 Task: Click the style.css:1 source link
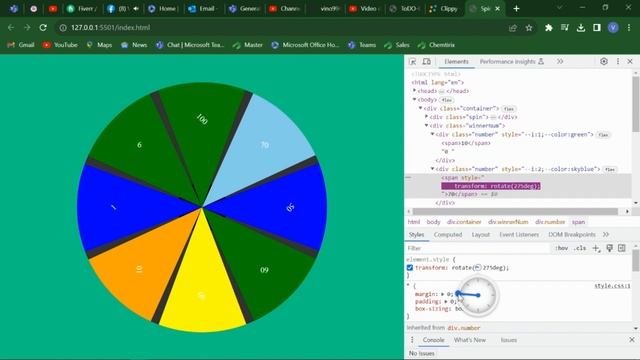click(x=612, y=286)
